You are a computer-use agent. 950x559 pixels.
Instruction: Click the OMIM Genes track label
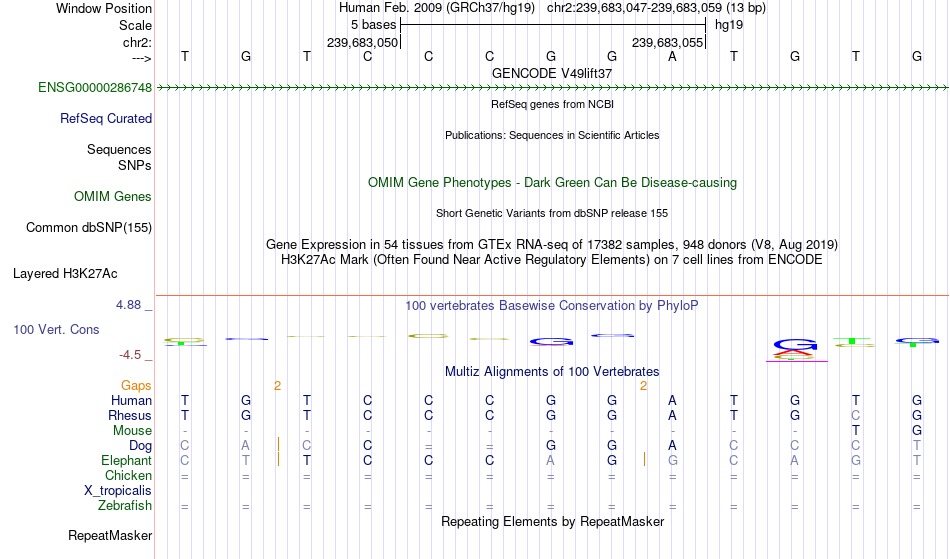click(113, 197)
